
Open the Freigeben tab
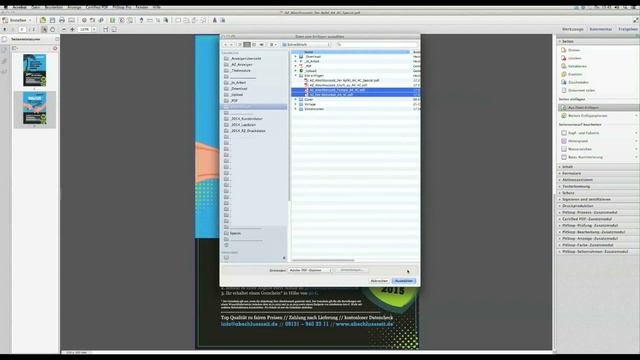click(x=628, y=29)
